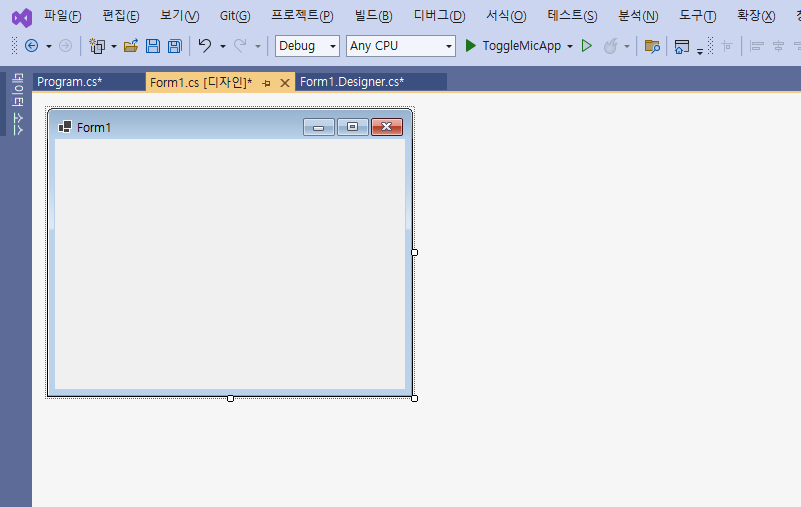
Task: Click the Hot Reload flame icon
Action: pos(610,46)
